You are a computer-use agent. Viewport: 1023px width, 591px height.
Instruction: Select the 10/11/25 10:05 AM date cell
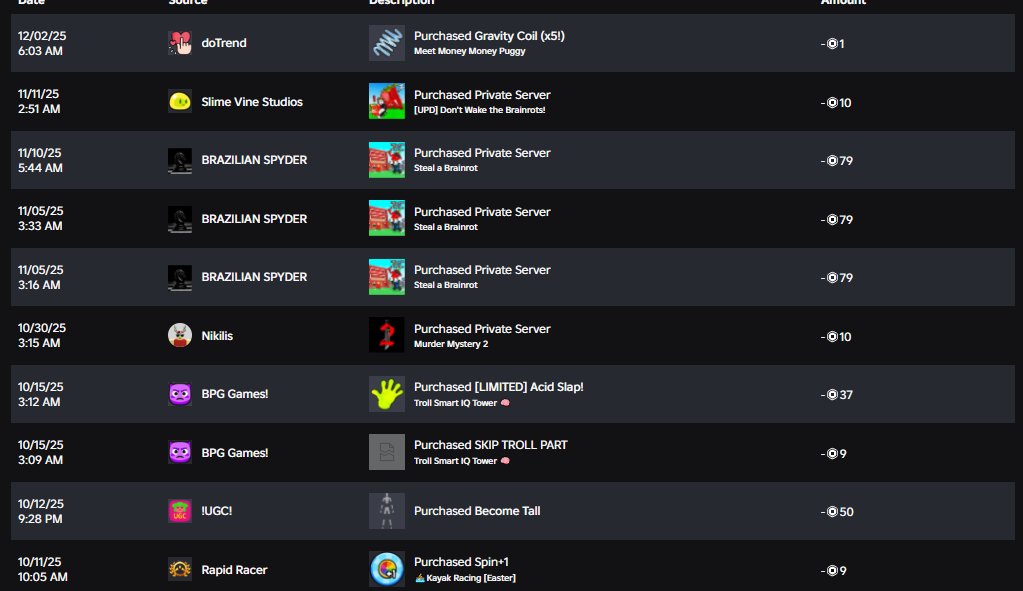tap(42, 569)
